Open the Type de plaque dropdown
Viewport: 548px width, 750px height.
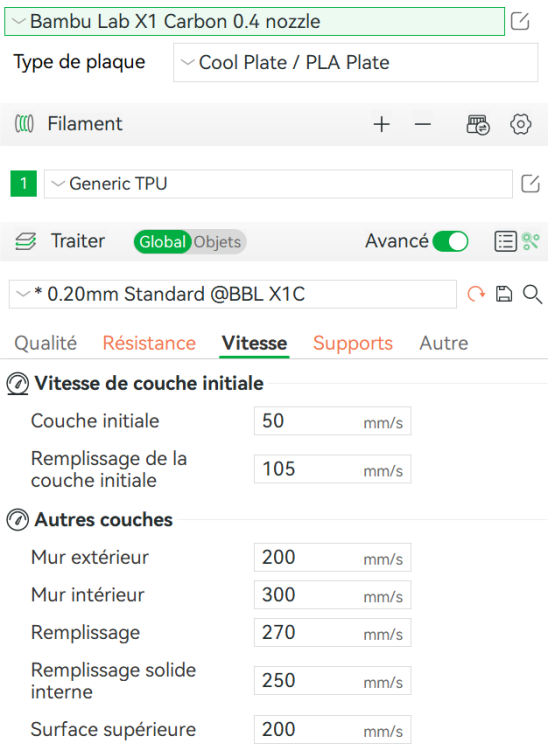point(355,63)
